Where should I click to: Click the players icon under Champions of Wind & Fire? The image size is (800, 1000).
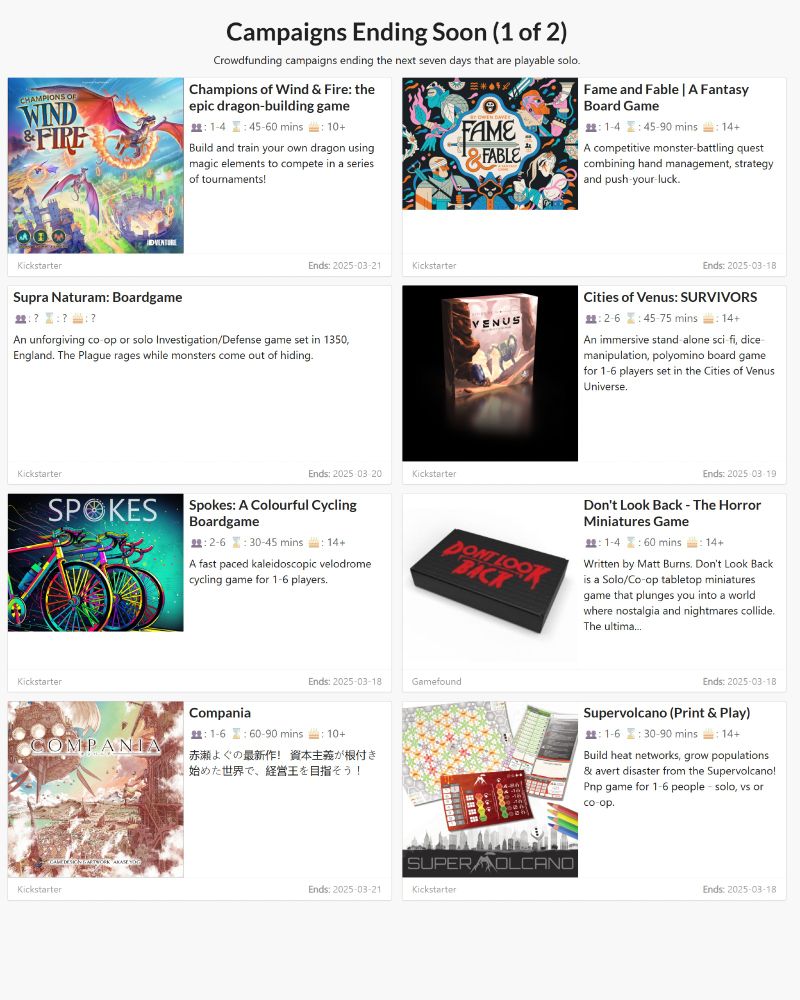(196, 127)
